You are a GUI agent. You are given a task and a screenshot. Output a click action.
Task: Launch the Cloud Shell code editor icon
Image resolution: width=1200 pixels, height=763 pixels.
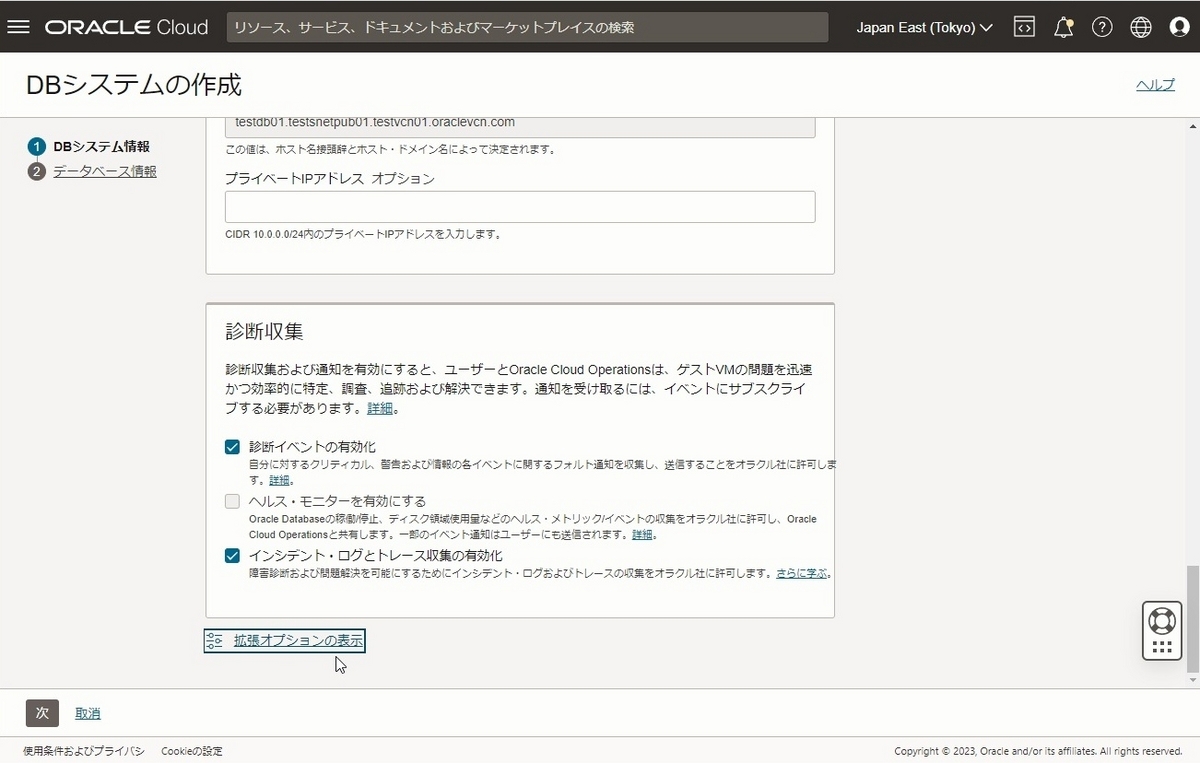(1024, 27)
